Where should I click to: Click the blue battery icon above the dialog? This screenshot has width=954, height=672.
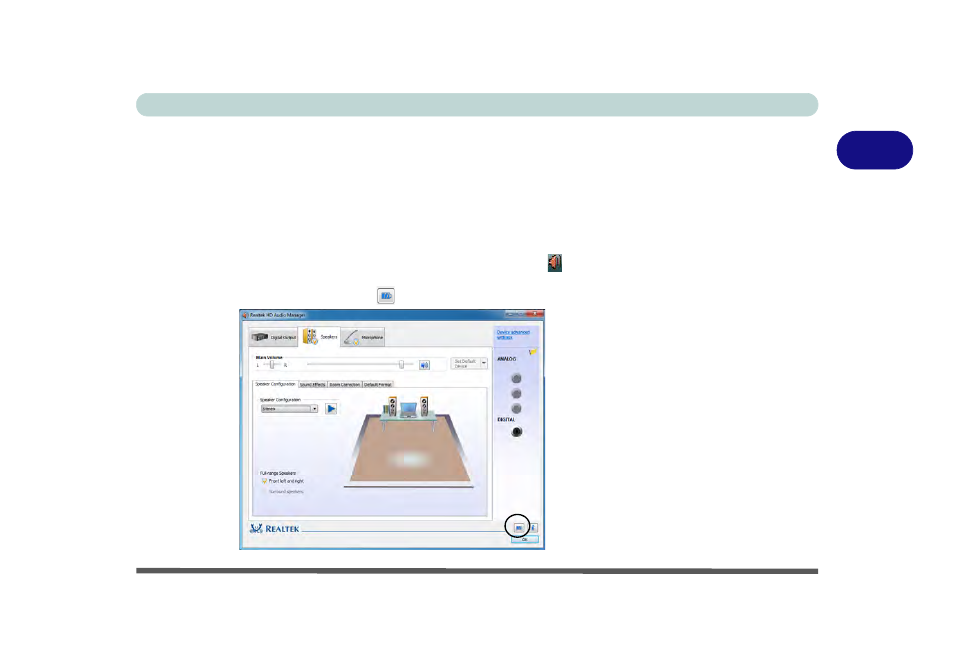(386, 296)
